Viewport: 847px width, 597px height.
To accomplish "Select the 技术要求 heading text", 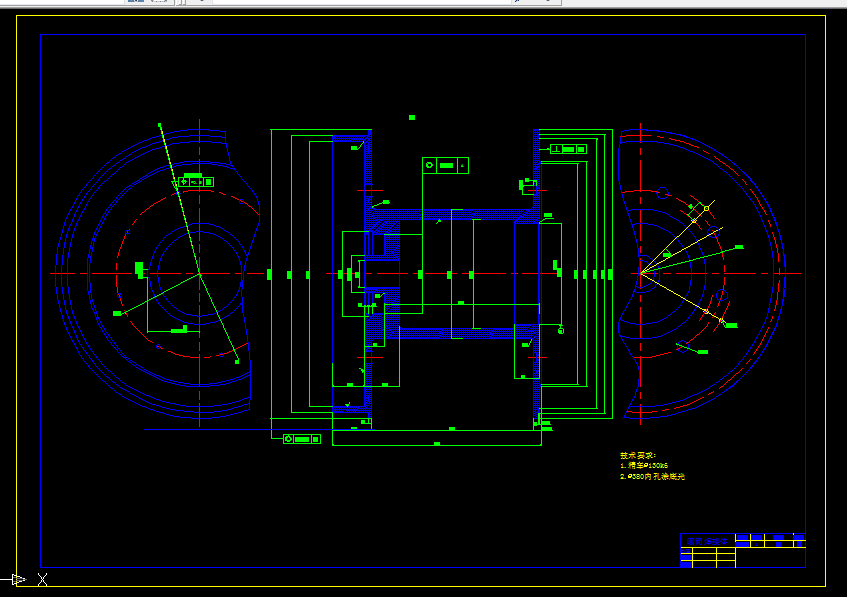I will [637, 455].
